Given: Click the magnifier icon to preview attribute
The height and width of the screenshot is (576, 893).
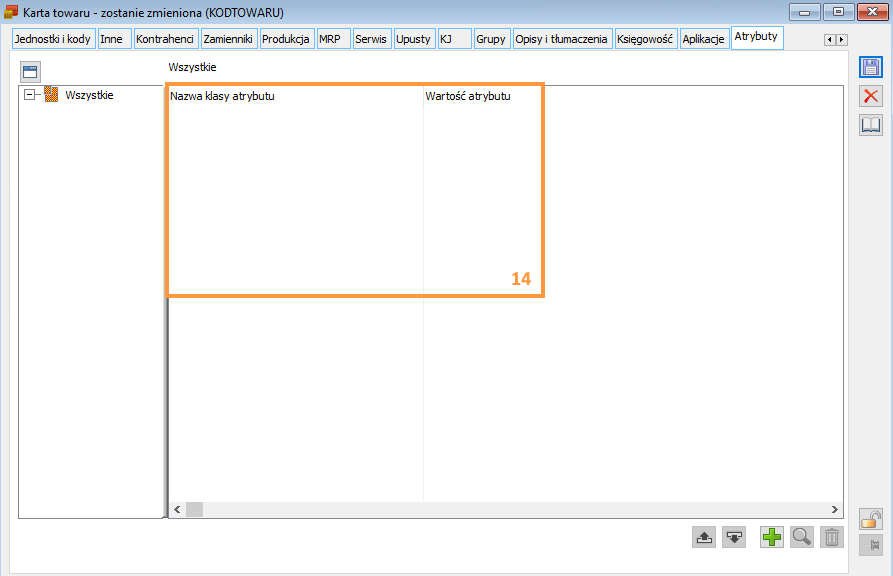Looking at the screenshot, I should (x=801, y=537).
